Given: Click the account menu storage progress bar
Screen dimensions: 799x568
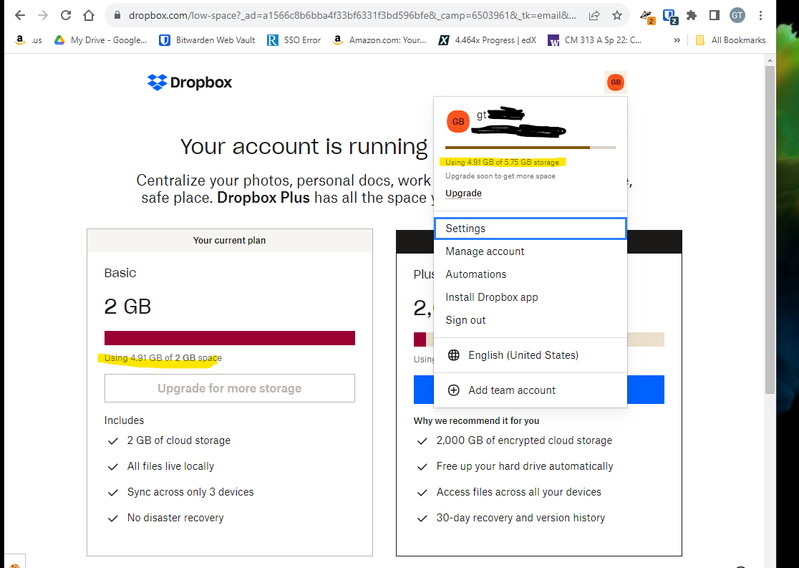Looking at the screenshot, I should (x=530, y=147).
